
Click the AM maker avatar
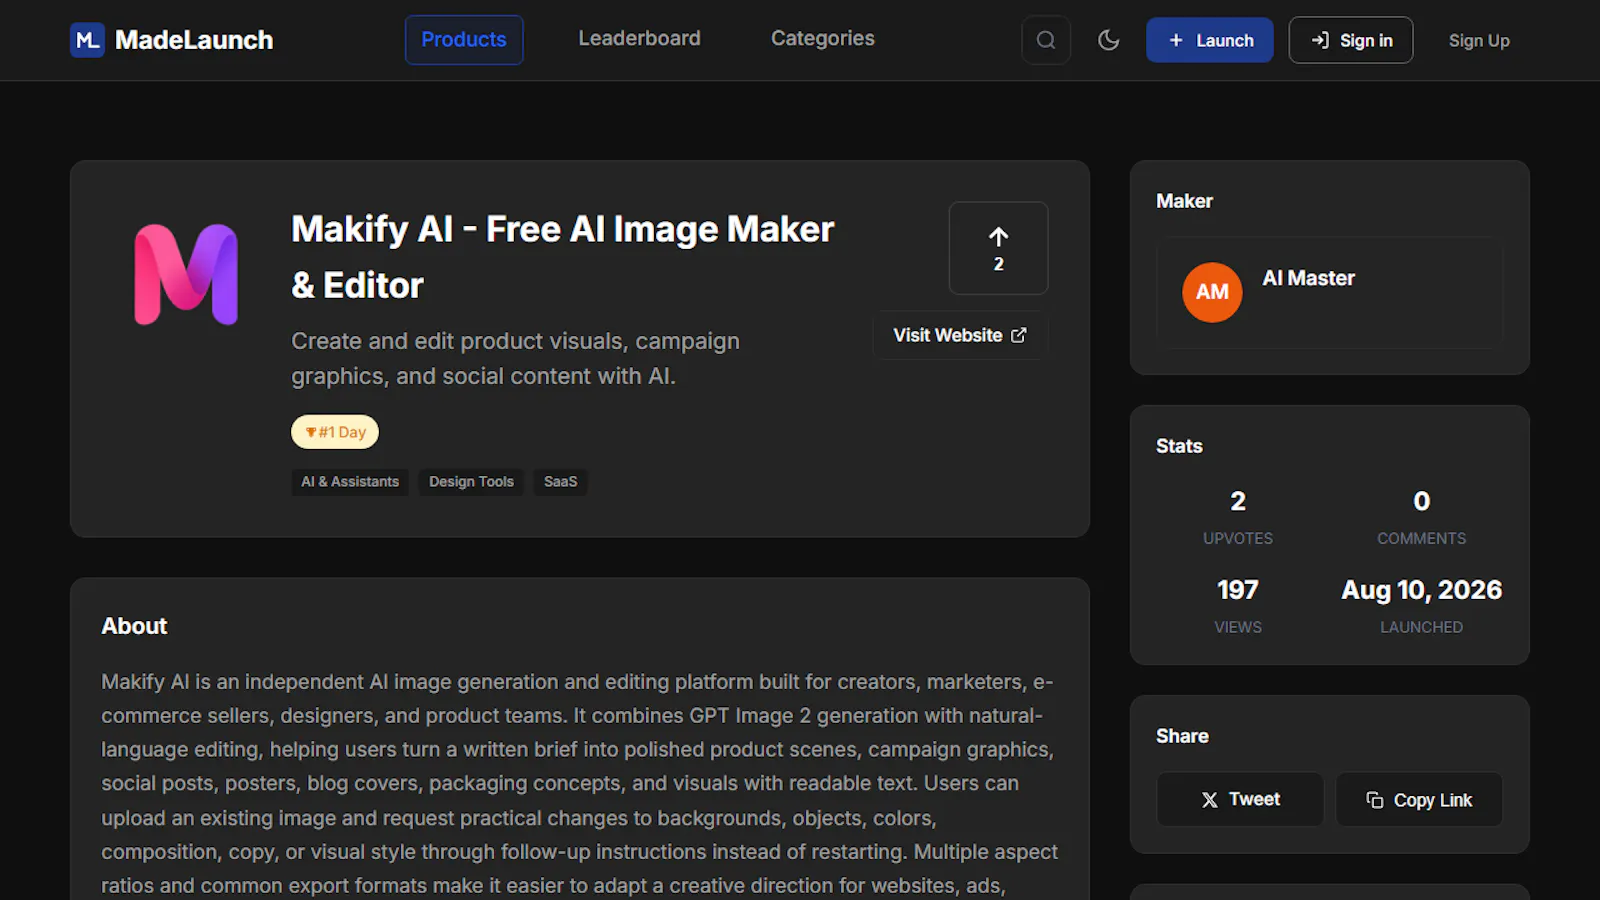(1212, 292)
